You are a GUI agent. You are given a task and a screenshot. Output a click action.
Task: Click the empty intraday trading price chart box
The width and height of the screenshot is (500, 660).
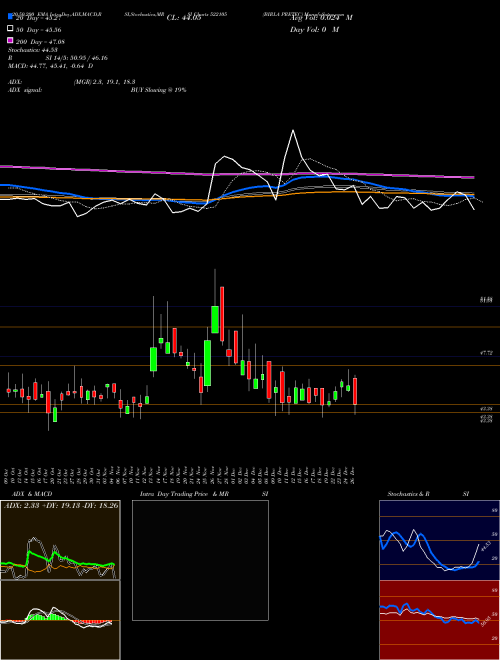point(200,560)
